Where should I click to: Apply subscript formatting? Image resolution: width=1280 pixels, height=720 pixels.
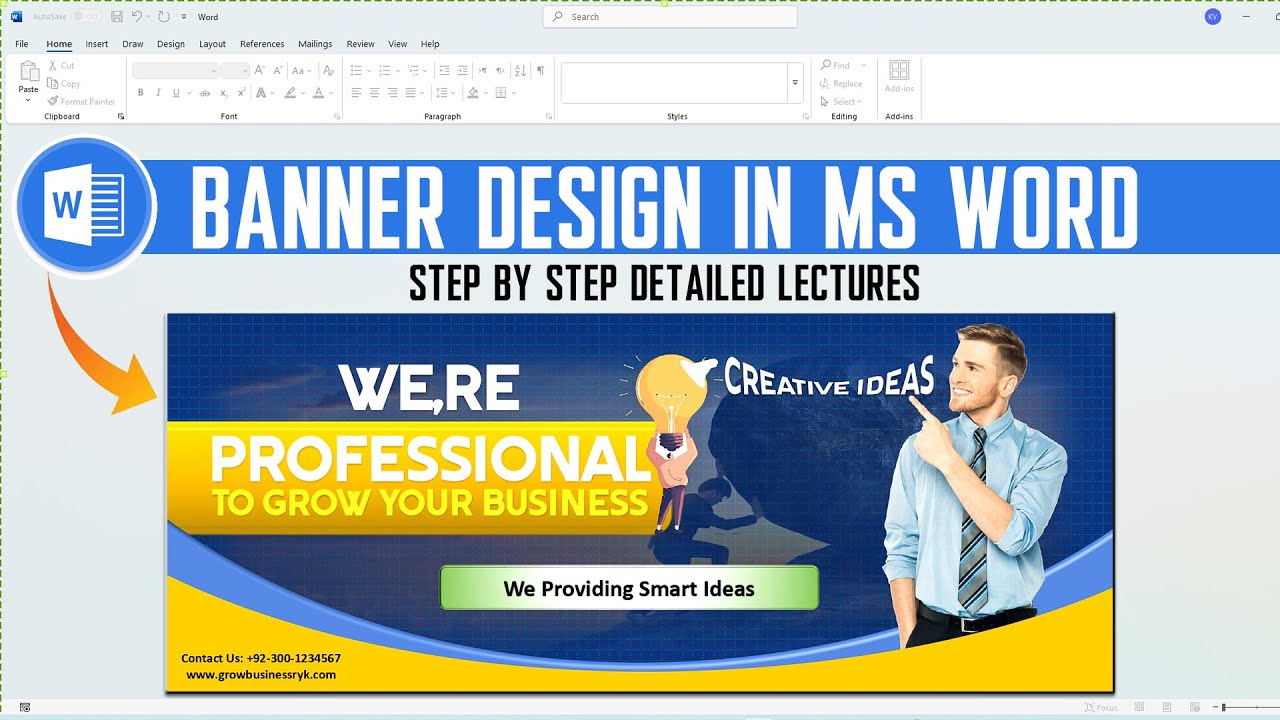[x=224, y=93]
